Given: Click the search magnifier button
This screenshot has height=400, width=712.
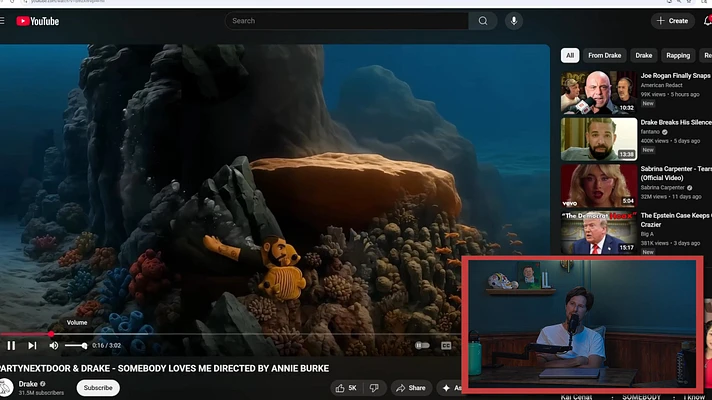Looking at the screenshot, I should tap(483, 21).
